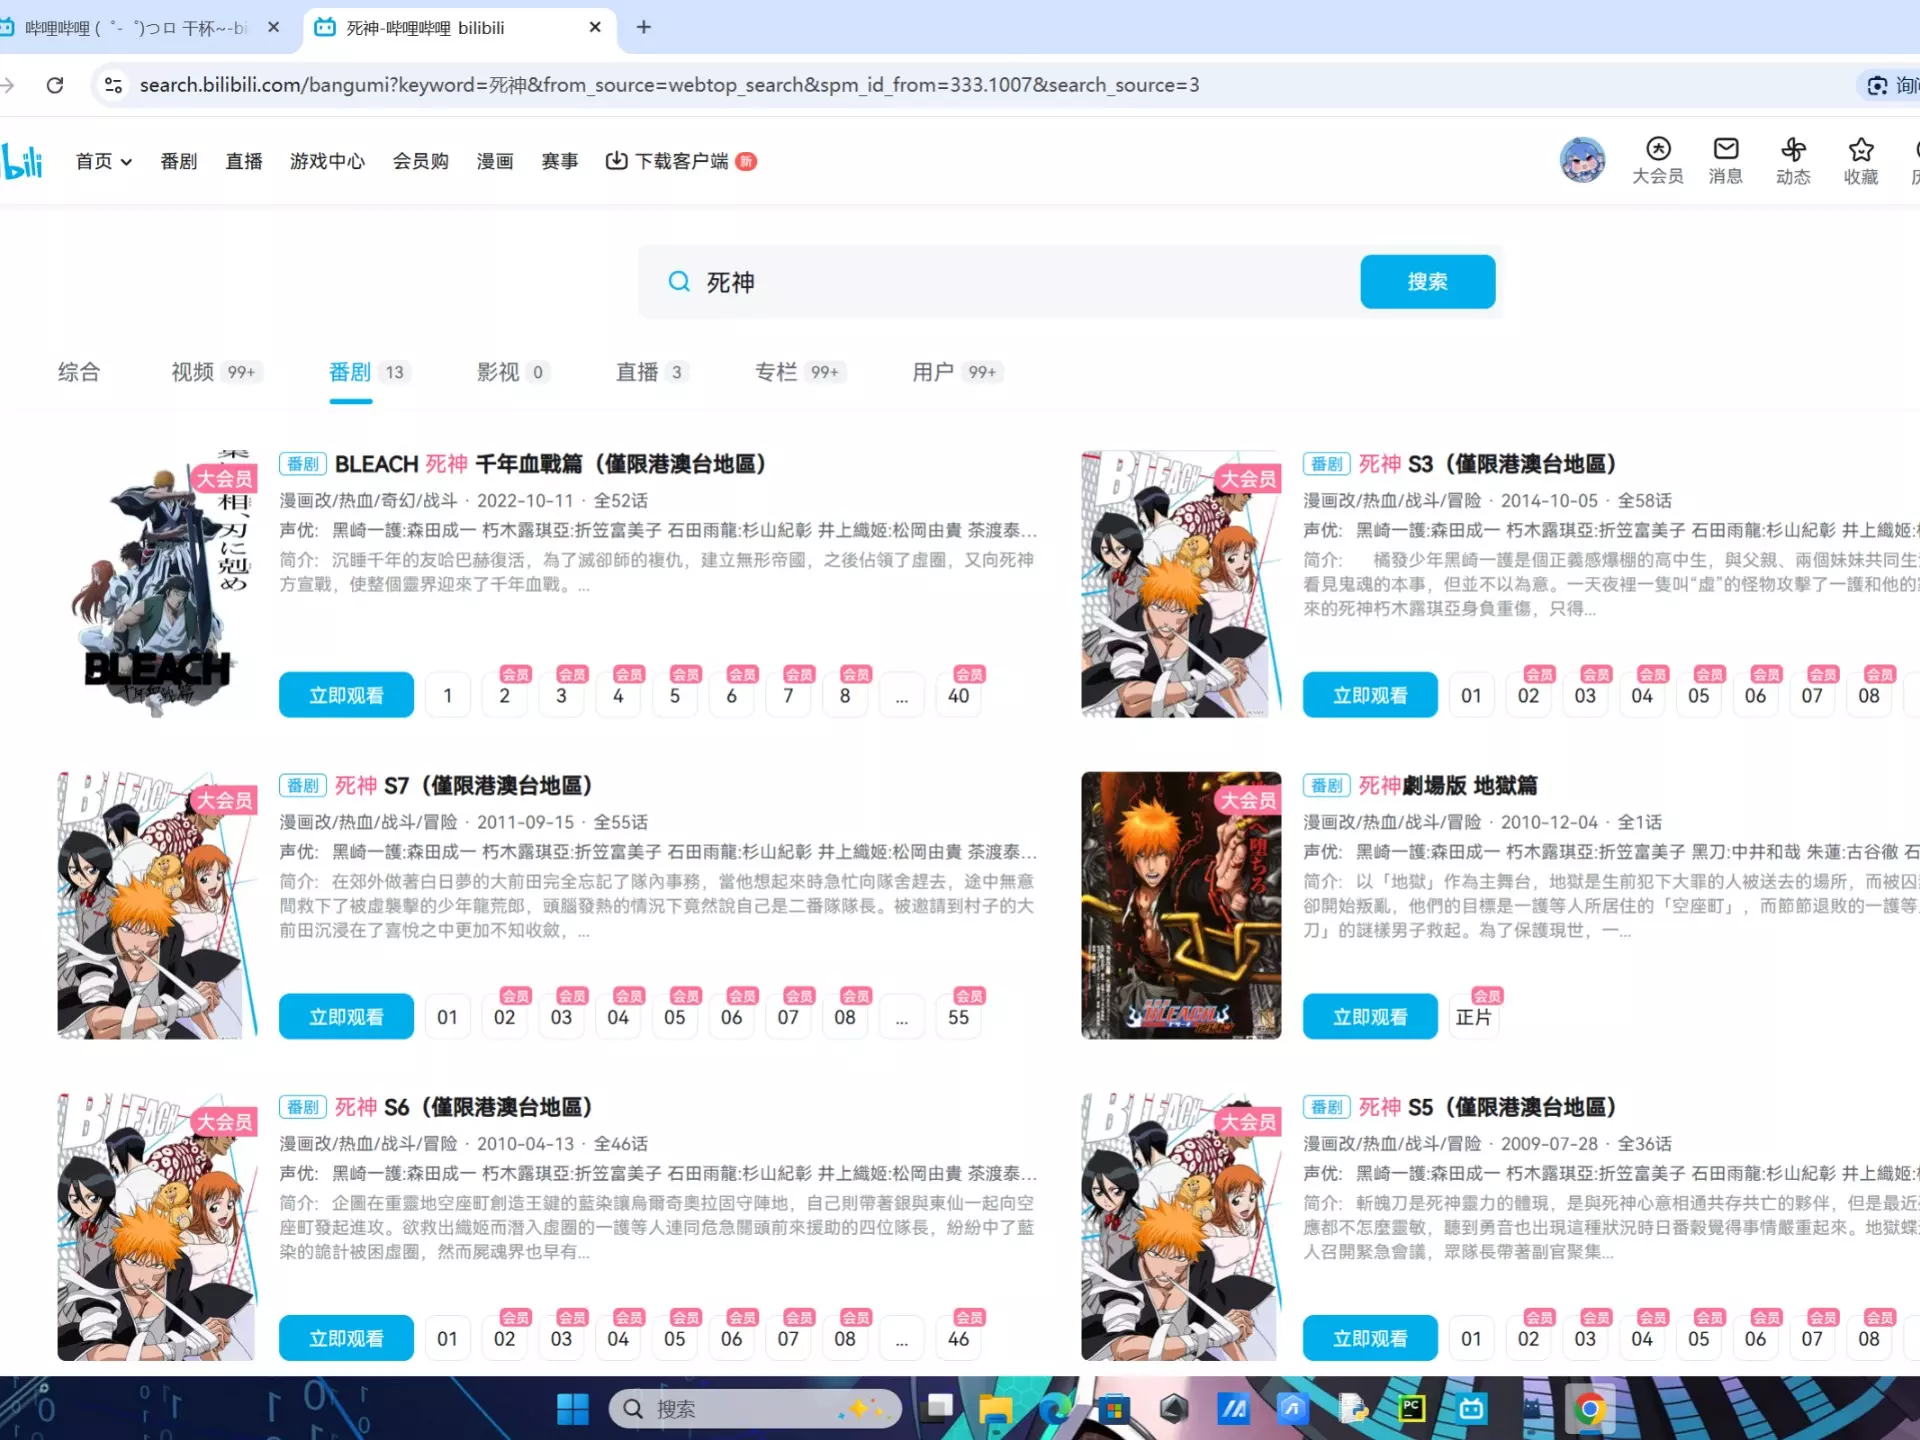
Task: Click the bilibili logo
Action: coord(22,161)
